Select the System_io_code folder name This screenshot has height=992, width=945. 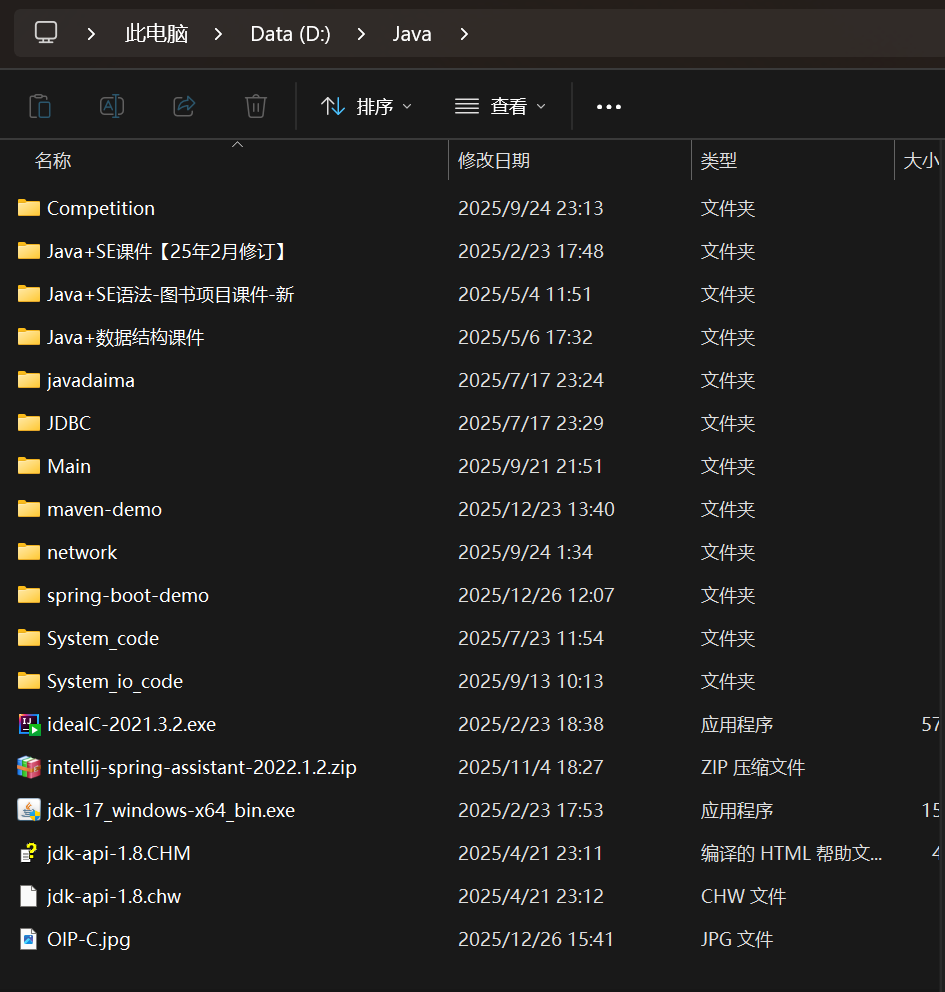(115, 681)
